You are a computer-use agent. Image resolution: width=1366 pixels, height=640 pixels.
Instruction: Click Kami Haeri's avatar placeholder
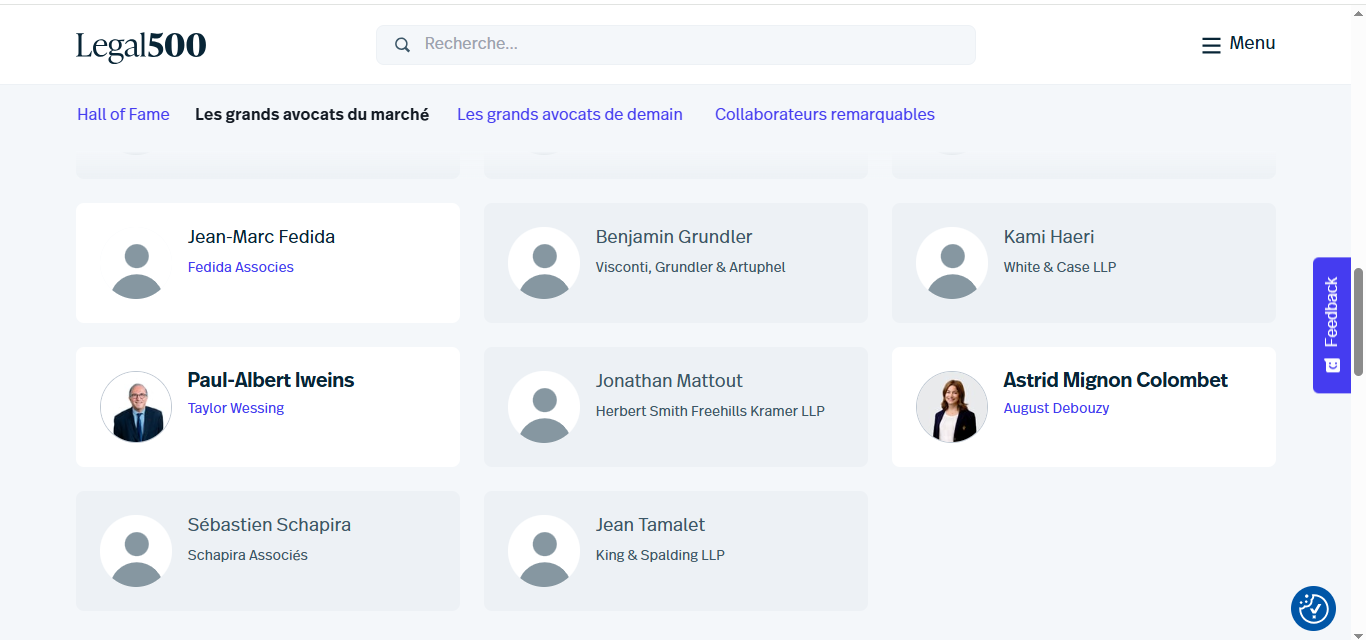pos(952,263)
